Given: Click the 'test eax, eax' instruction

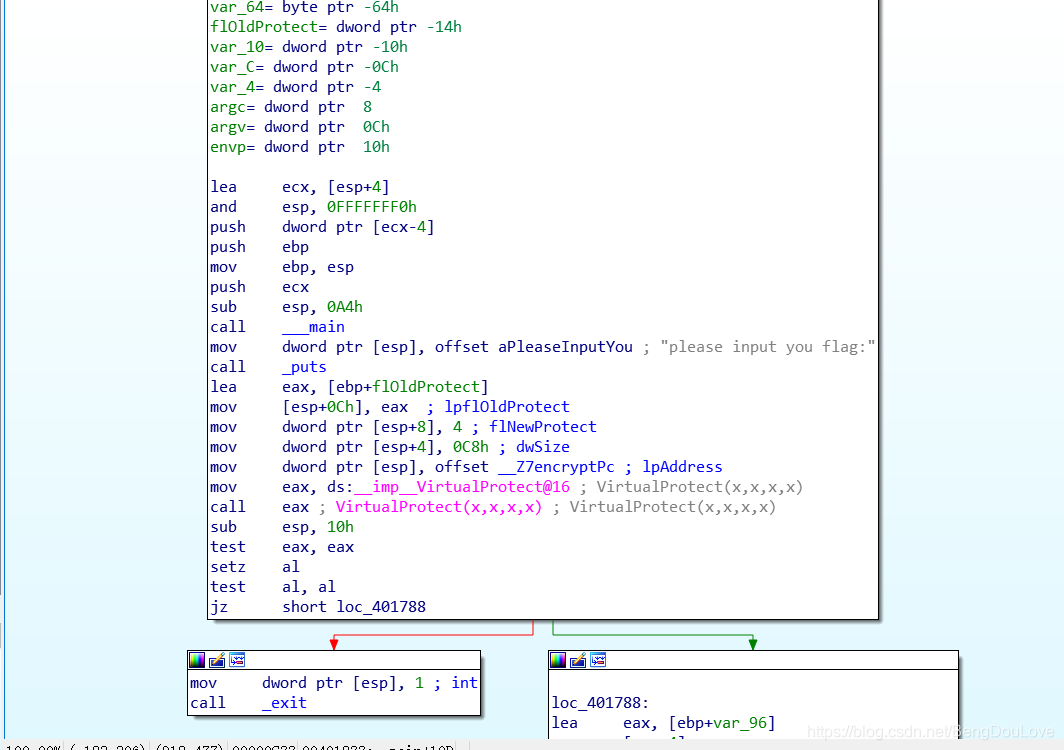Looking at the screenshot, I should [x=282, y=547].
